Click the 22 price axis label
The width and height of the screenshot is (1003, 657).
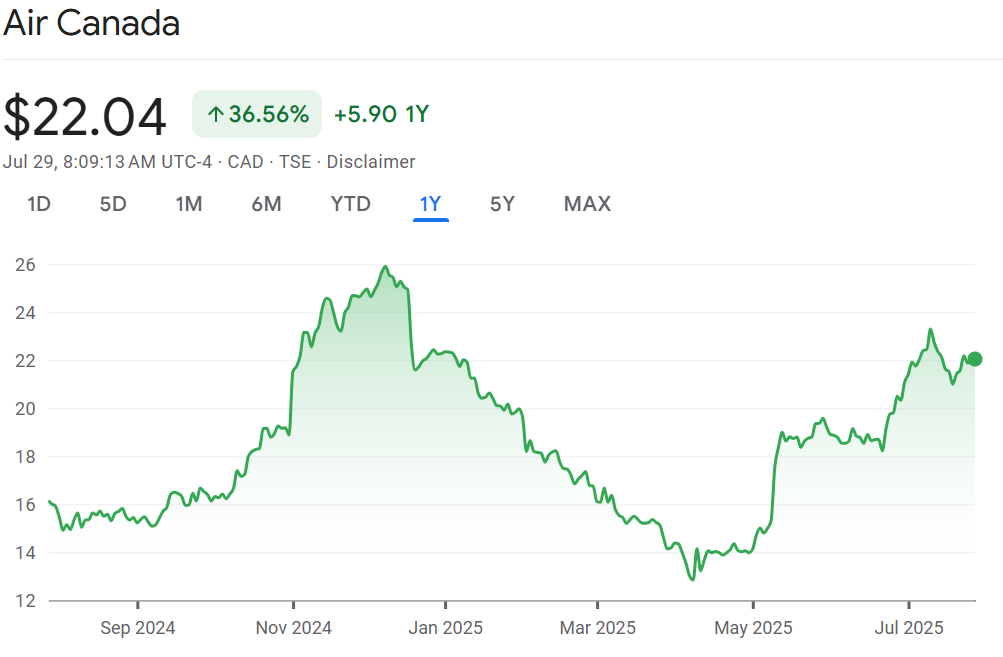[x=26, y=361]
